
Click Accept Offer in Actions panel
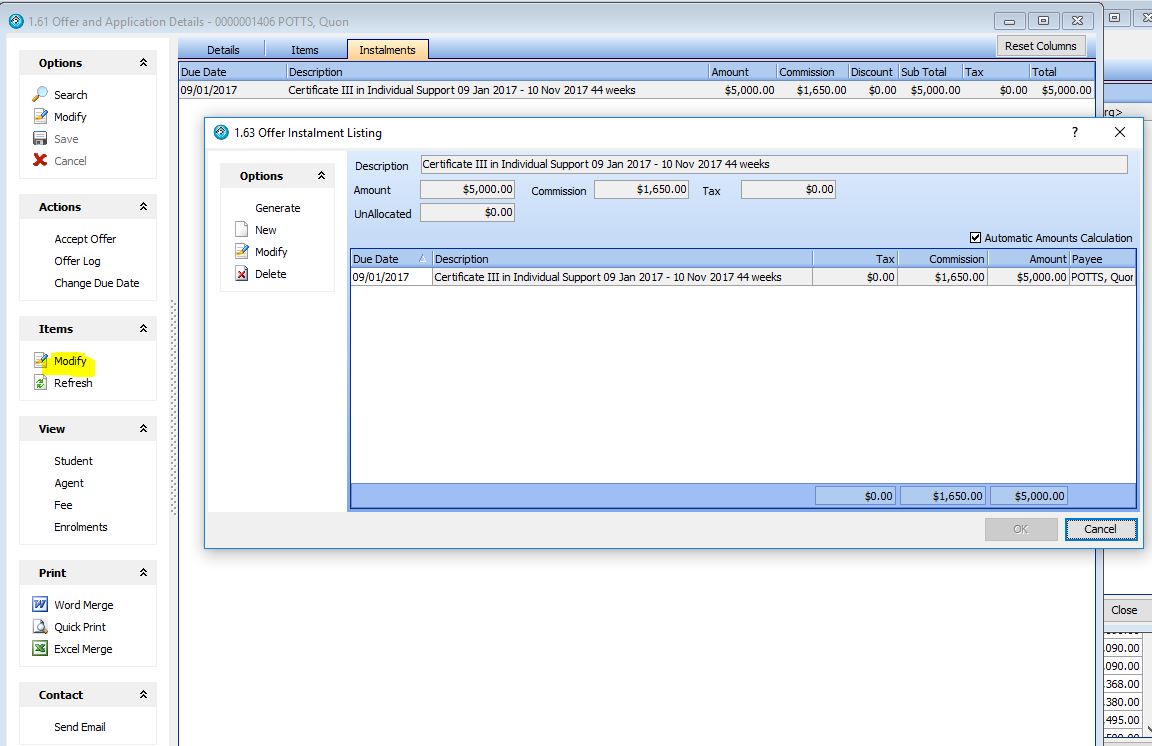[85, 239]
